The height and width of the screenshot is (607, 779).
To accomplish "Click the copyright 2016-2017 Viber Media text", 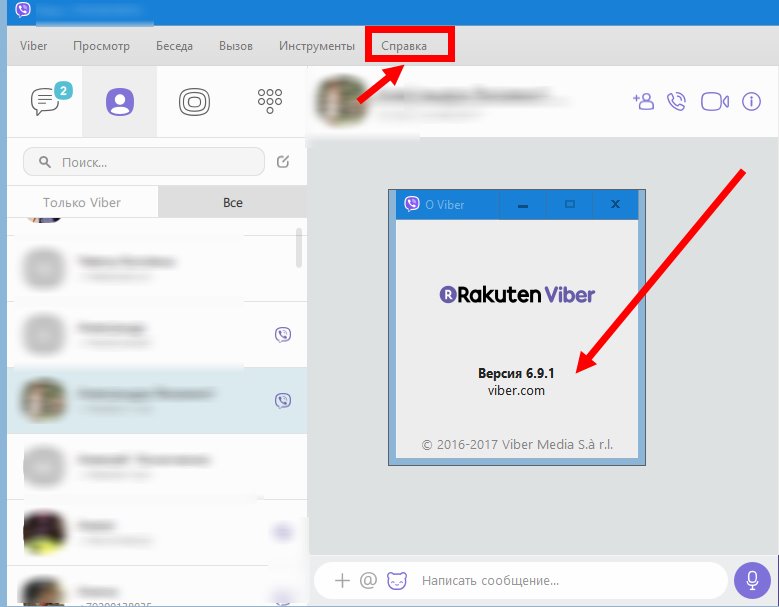I will point(517,444).
